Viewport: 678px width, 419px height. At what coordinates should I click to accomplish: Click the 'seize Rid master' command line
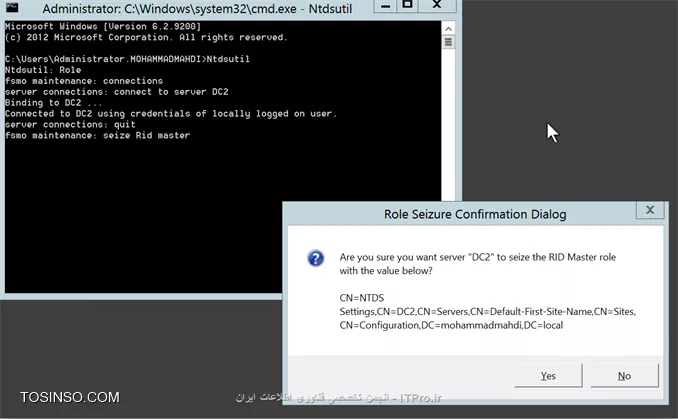pos(97,135)
